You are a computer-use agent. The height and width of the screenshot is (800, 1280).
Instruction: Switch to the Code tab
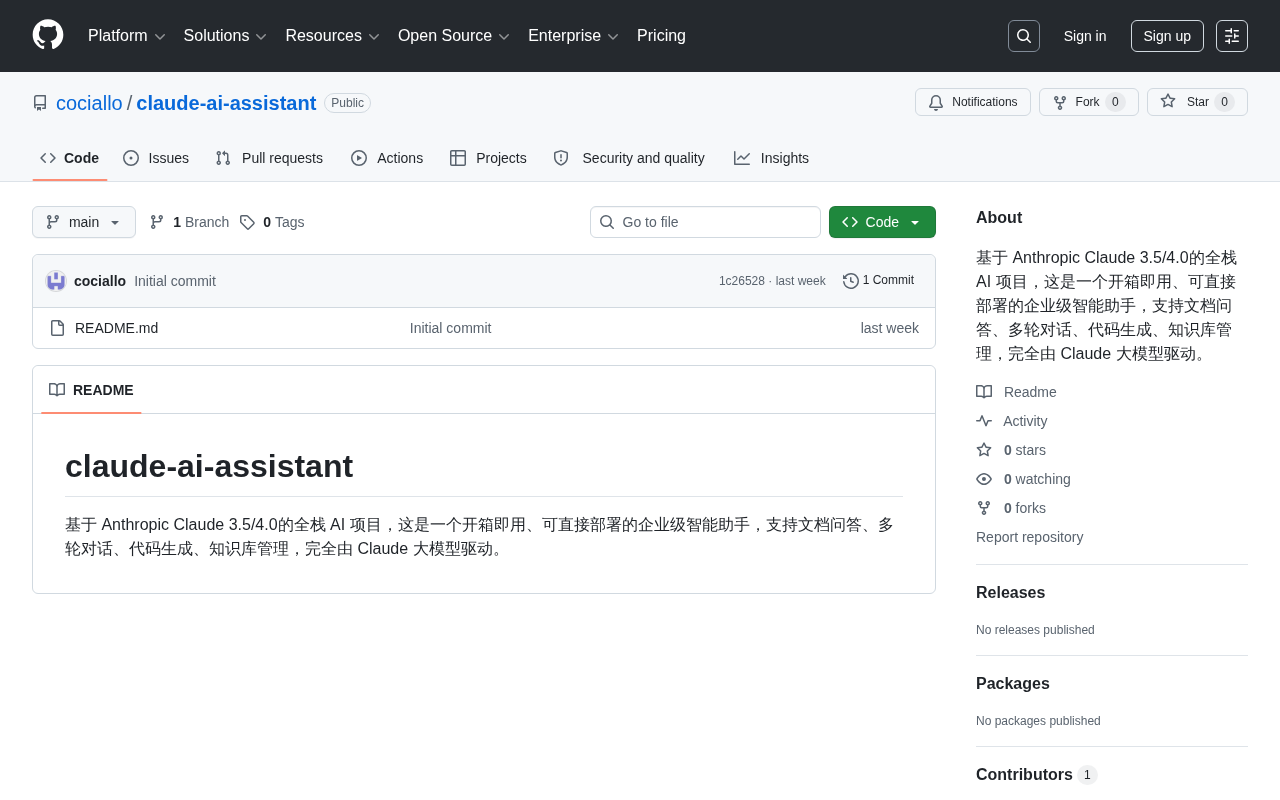(70, 158)
